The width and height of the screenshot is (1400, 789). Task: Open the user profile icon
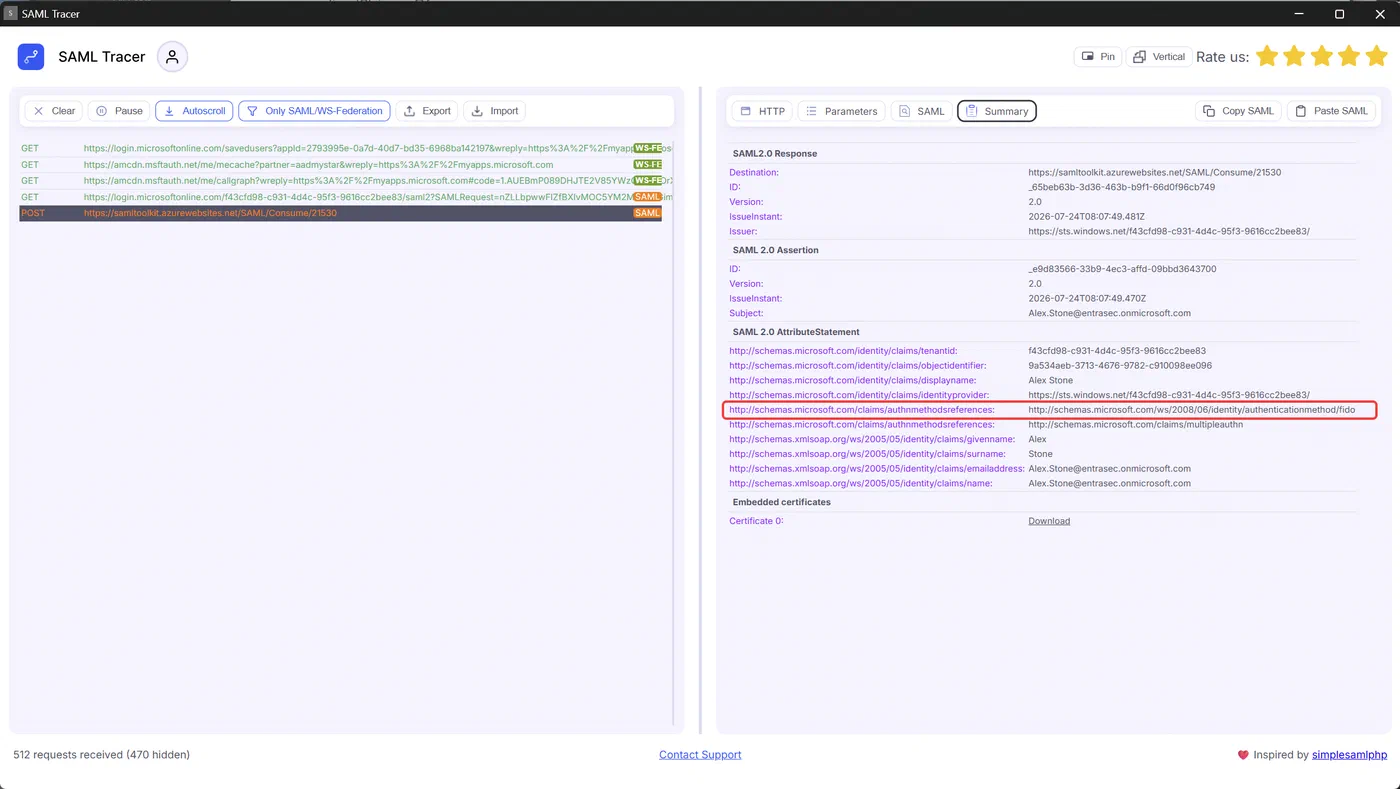pyautogui.click(x=172, y=57)
